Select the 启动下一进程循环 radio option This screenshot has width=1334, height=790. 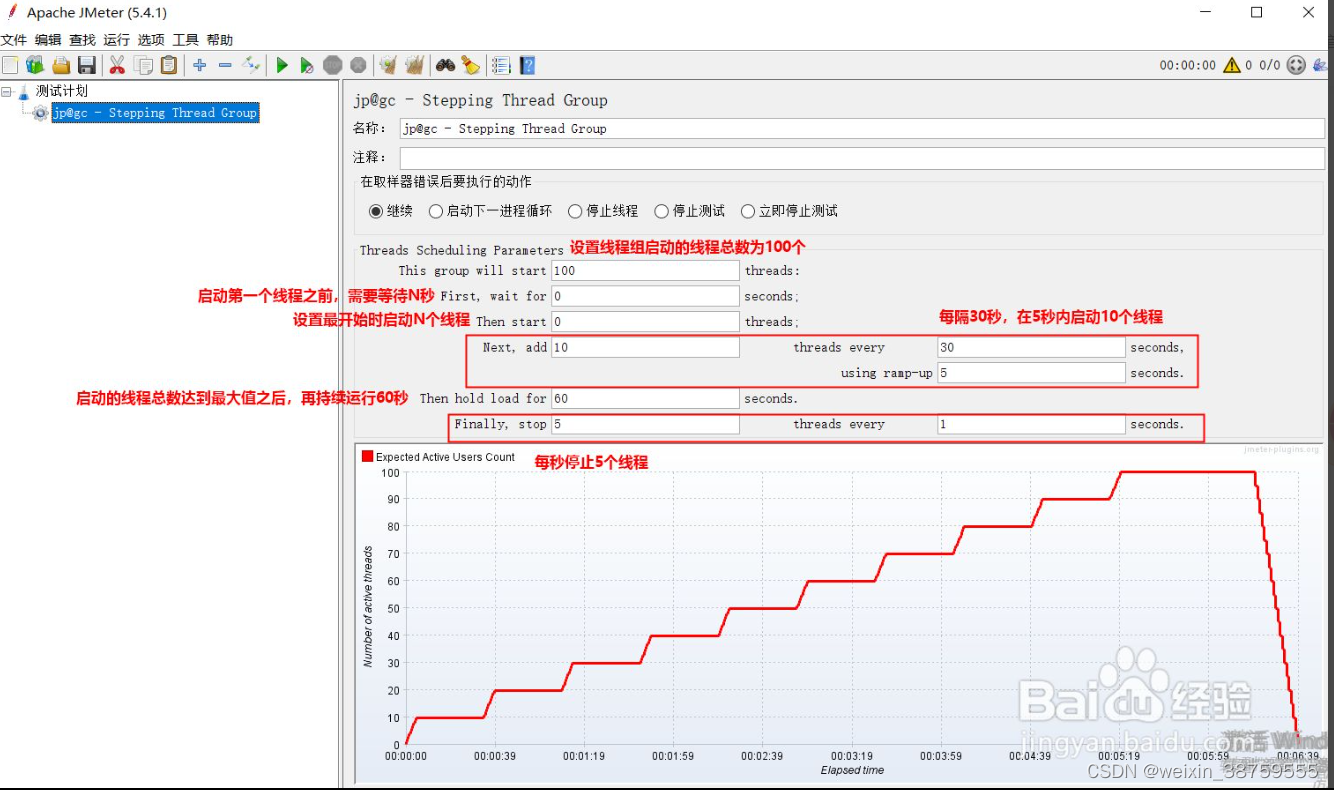pyautogui.click(x=436, y=211)
